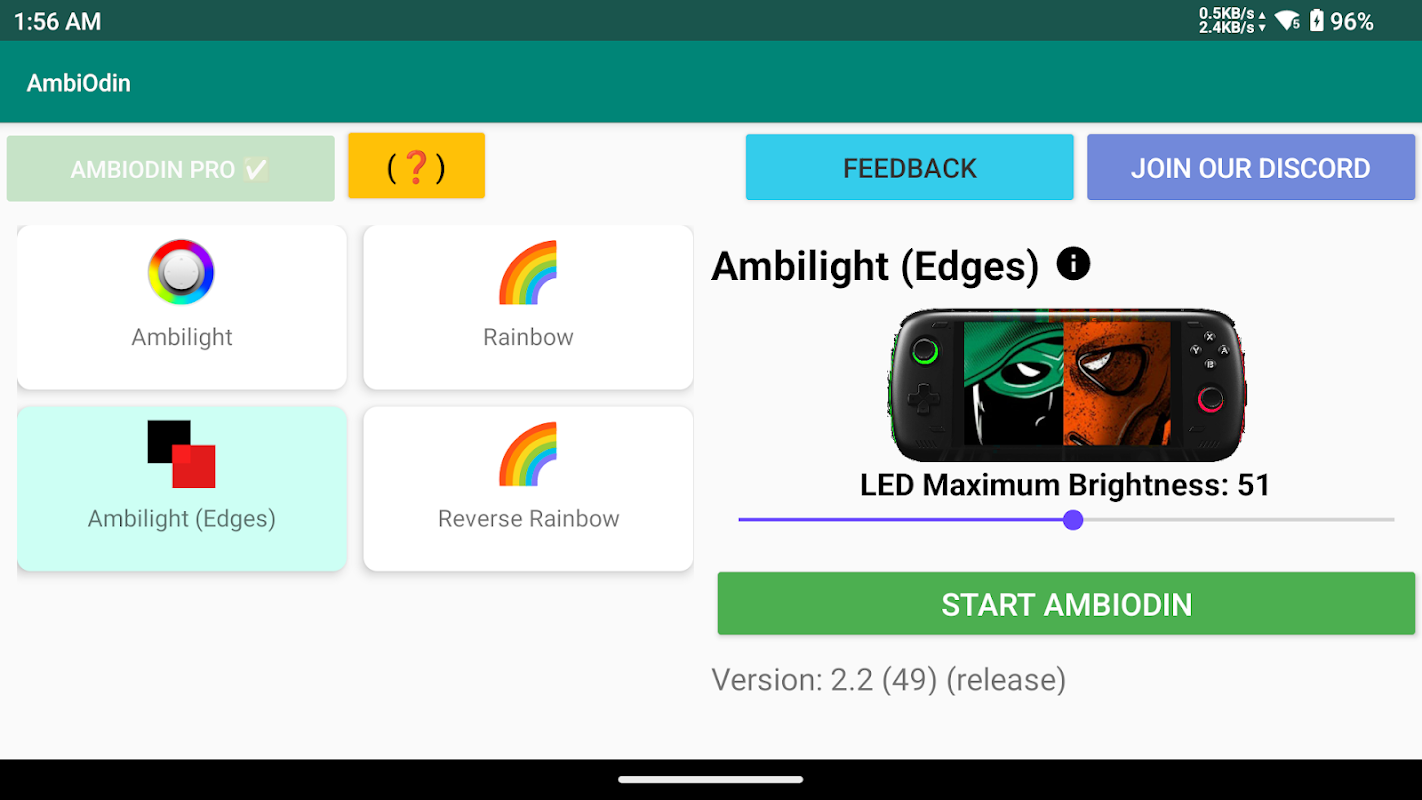The width and height of the screenshot is (1422, 800).
Task: Click the LED Maximum Brightness slider handle
Action: pos(1073,520)
